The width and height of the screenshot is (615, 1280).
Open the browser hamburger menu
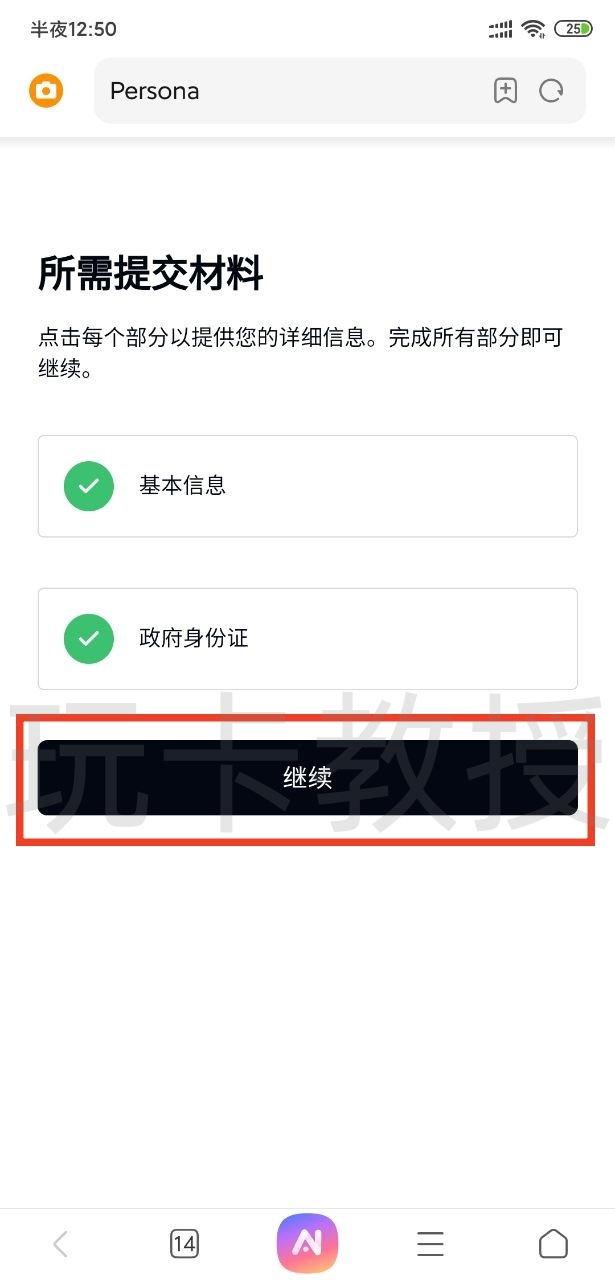click(x=430, y=1243)
